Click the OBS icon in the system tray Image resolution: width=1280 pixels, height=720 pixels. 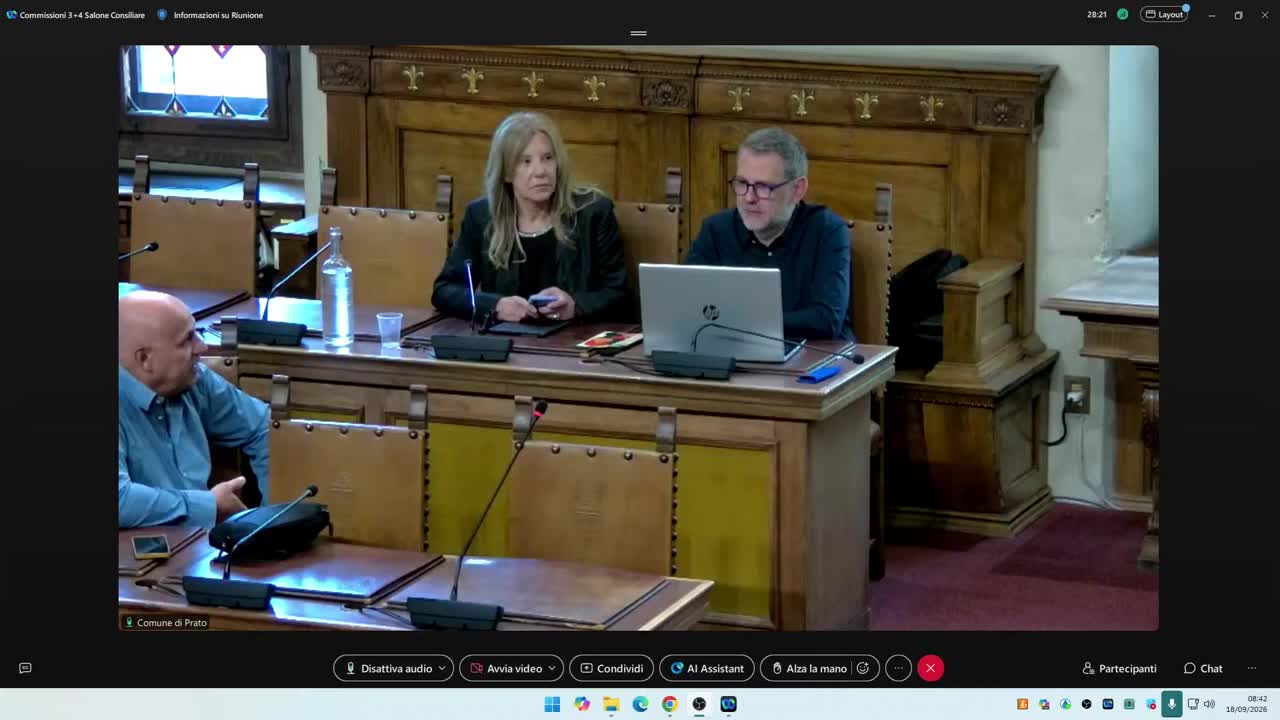[1087, 704]
